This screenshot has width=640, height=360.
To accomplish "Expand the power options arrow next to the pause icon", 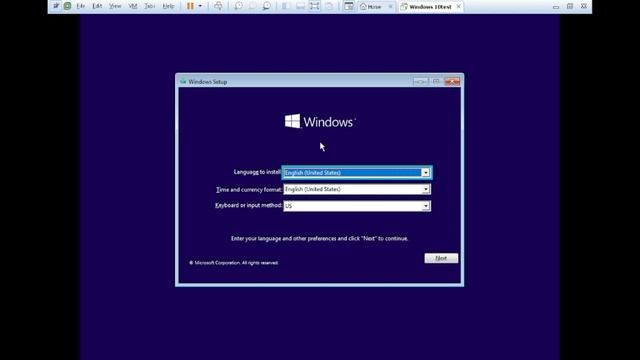I will (200, 6).
